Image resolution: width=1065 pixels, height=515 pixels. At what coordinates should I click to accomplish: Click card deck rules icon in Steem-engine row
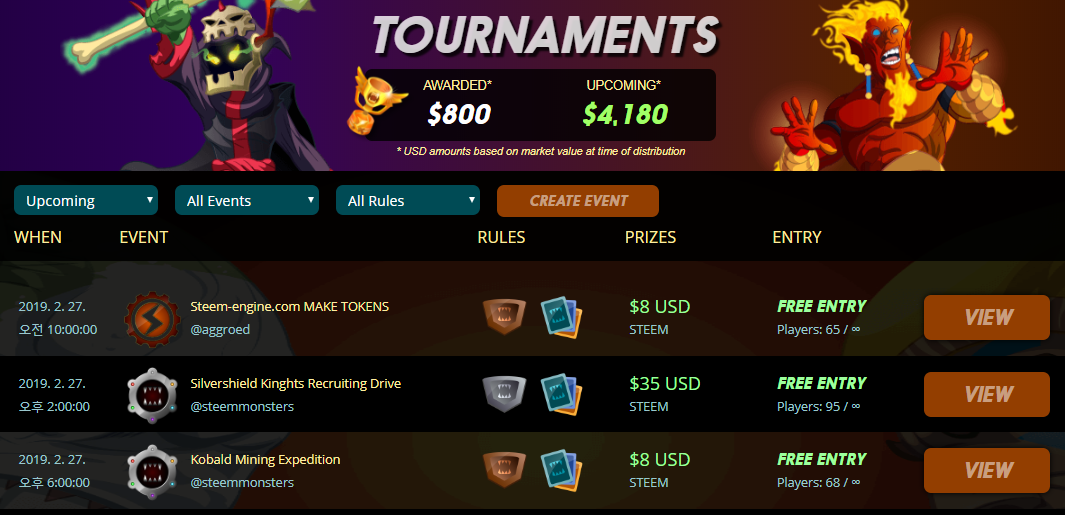(x=562, y=317)
